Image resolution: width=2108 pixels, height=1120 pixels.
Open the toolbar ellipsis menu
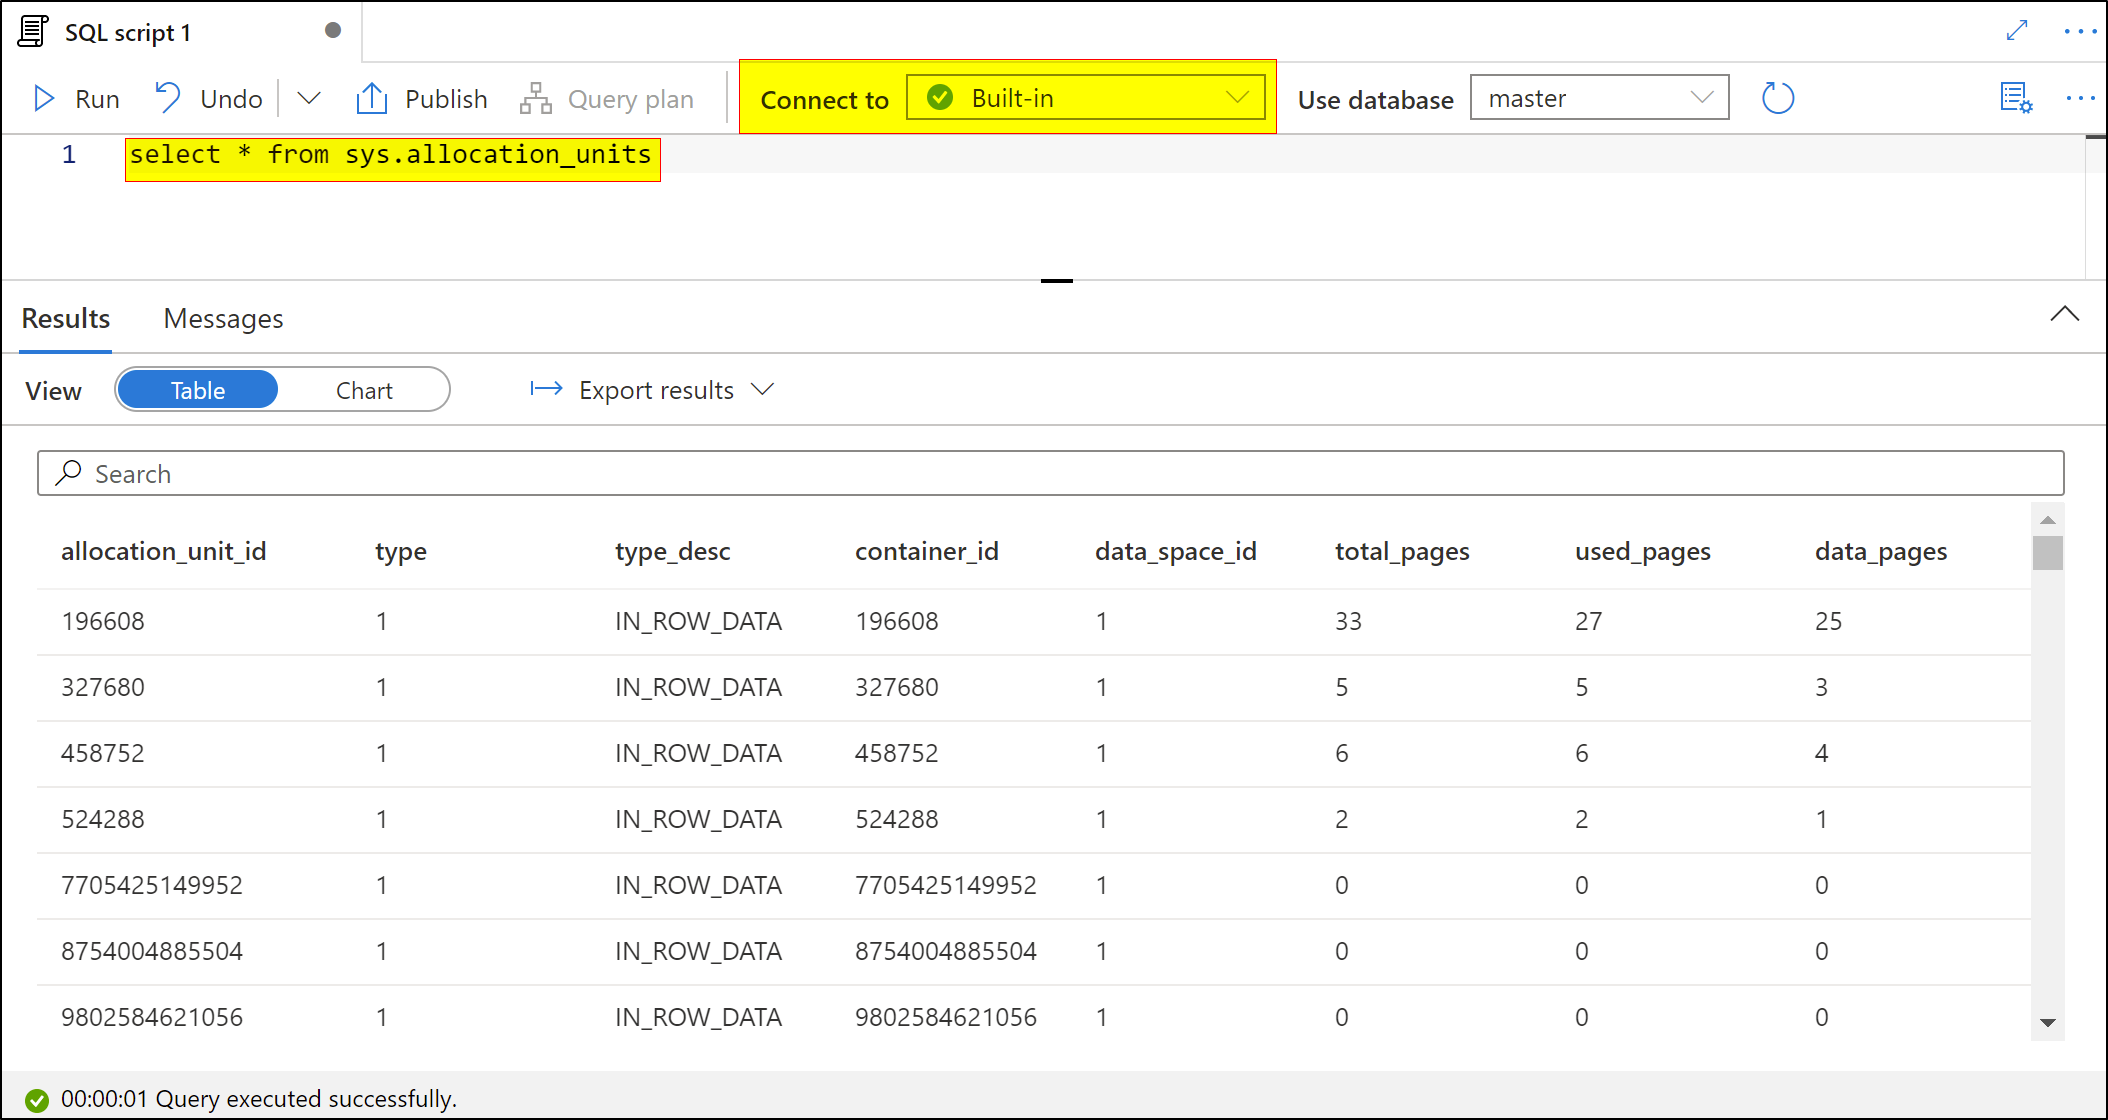coord(2080,98)
